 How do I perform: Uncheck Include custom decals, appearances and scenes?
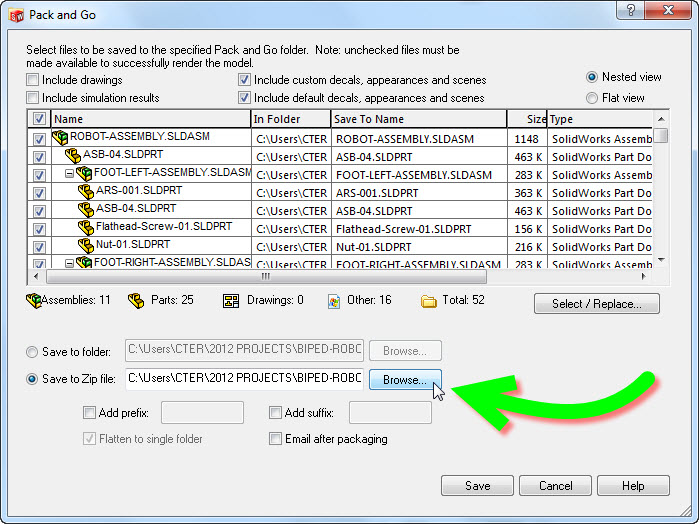pyautogui.click(x=244, y=80)
